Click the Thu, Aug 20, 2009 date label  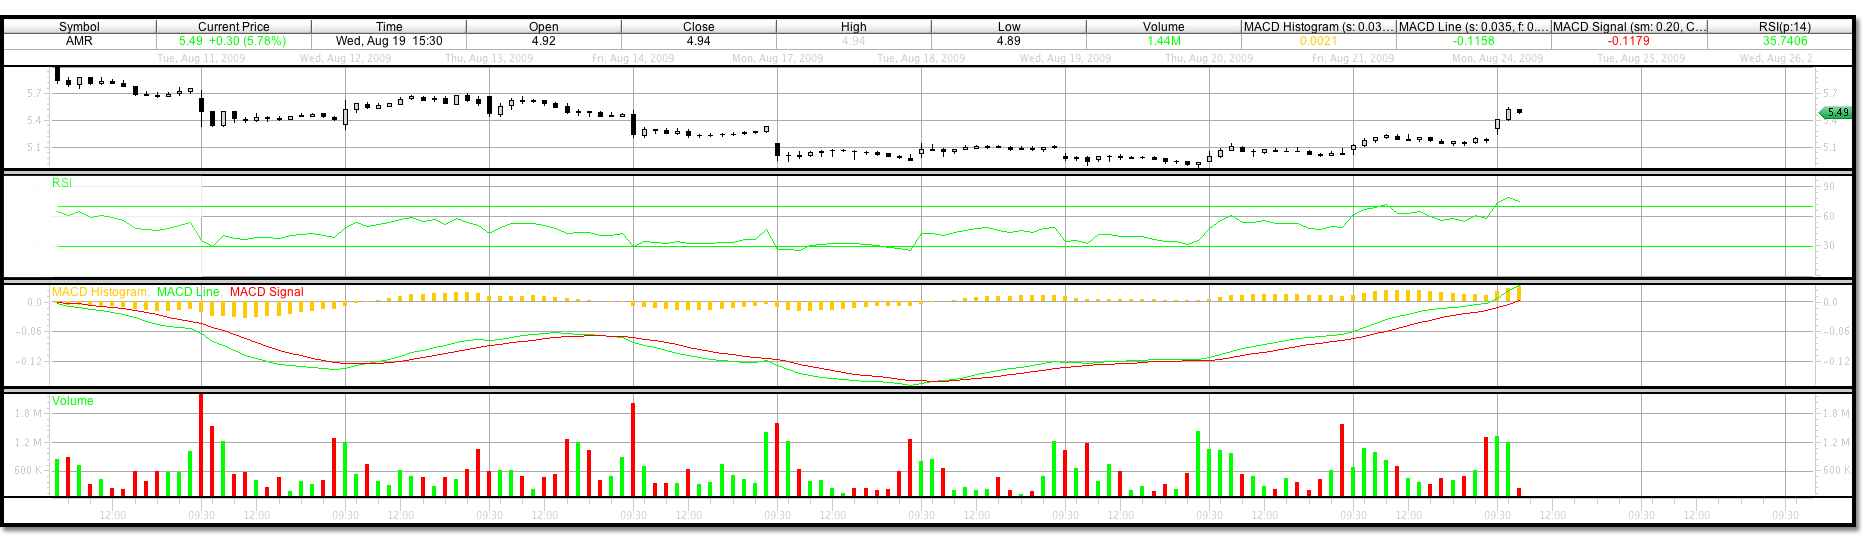(x=1209, y=58)
